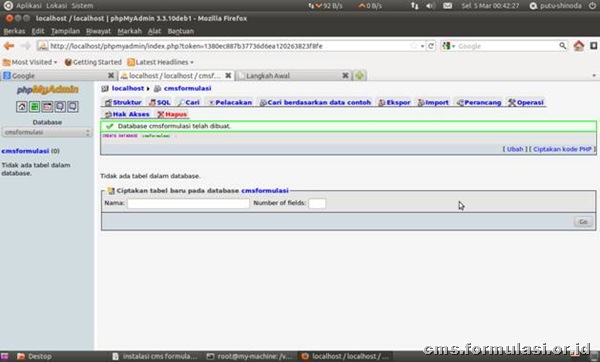Click the Ubah link

point(515,149)
